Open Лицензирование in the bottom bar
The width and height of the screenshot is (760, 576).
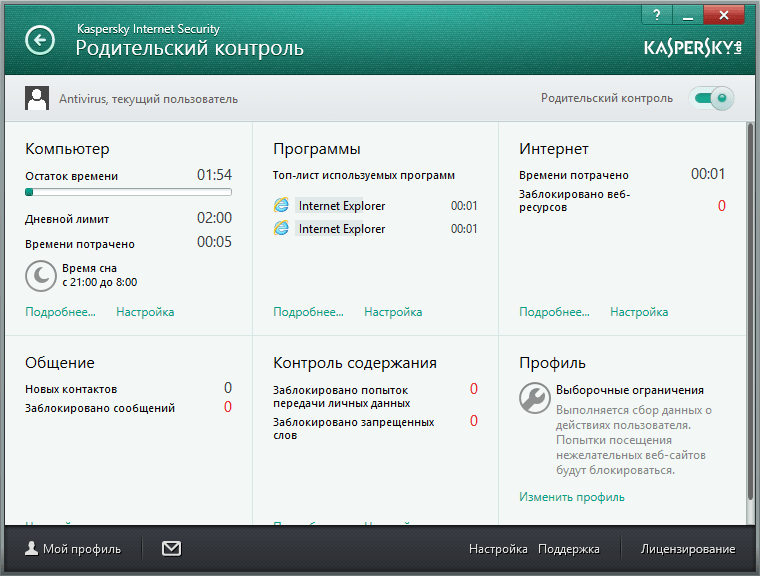[688, 549]
